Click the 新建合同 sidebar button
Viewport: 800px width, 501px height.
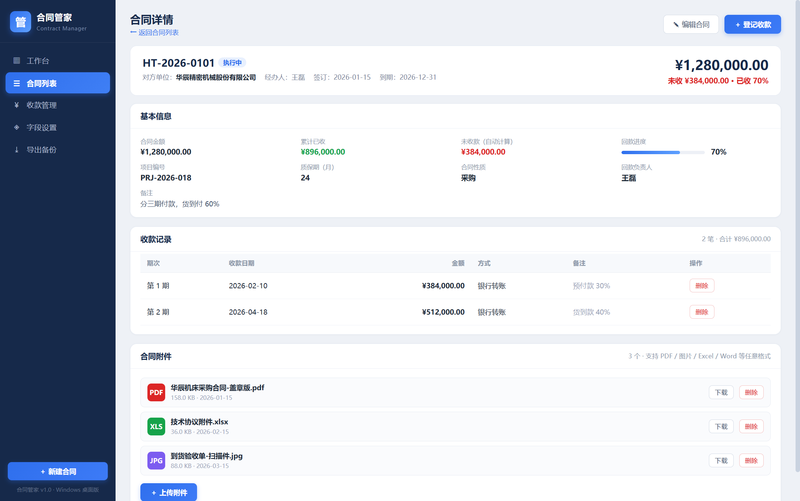[x=58, y=471]
